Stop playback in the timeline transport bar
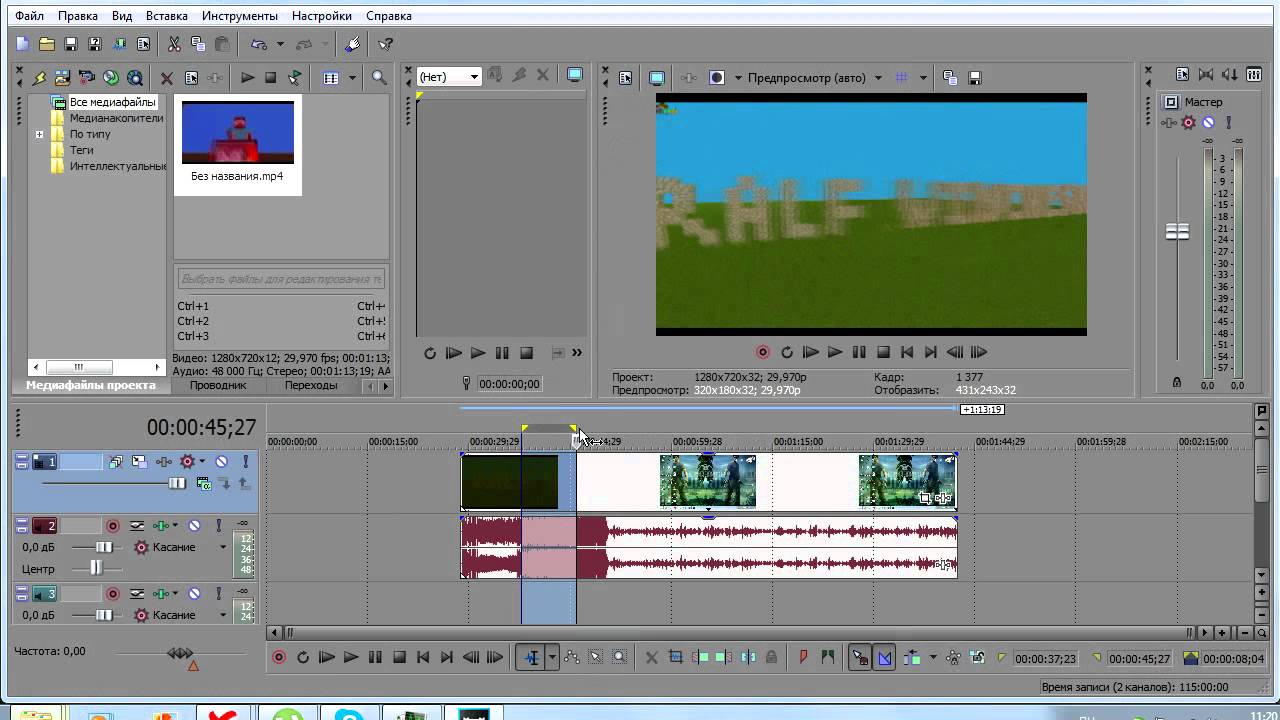Viewport: 1280px width, 720px height. (x=399, y=657)
